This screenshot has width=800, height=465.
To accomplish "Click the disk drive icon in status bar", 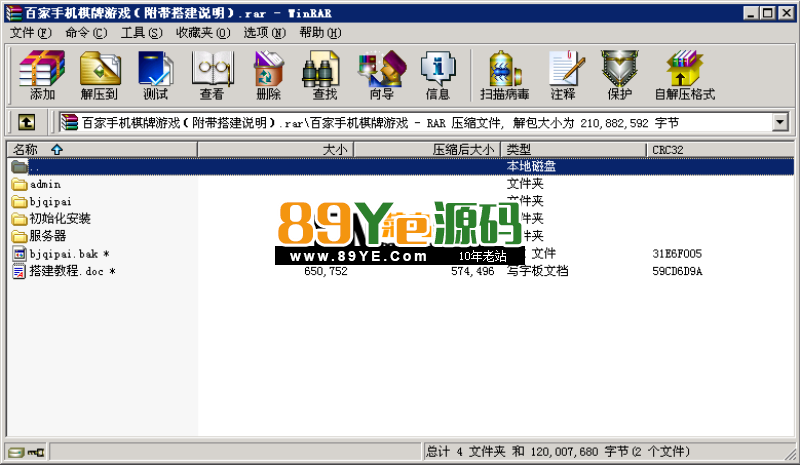I will (x=16, y=452).
